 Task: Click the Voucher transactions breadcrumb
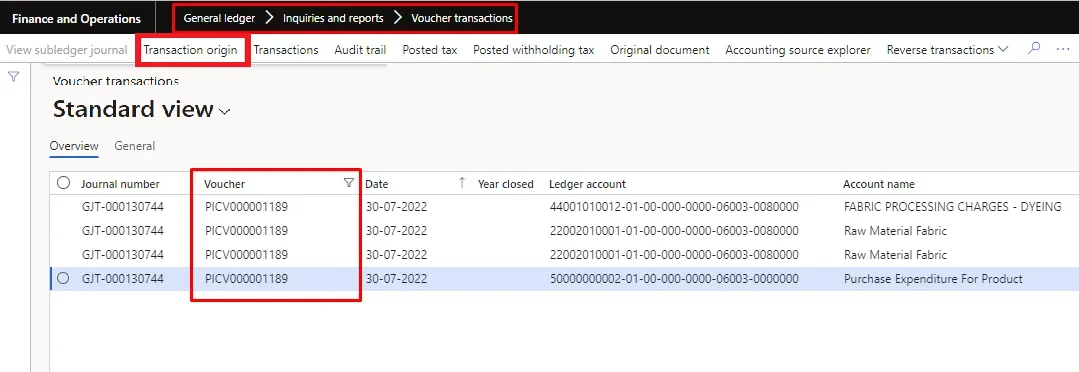[462, 19]
